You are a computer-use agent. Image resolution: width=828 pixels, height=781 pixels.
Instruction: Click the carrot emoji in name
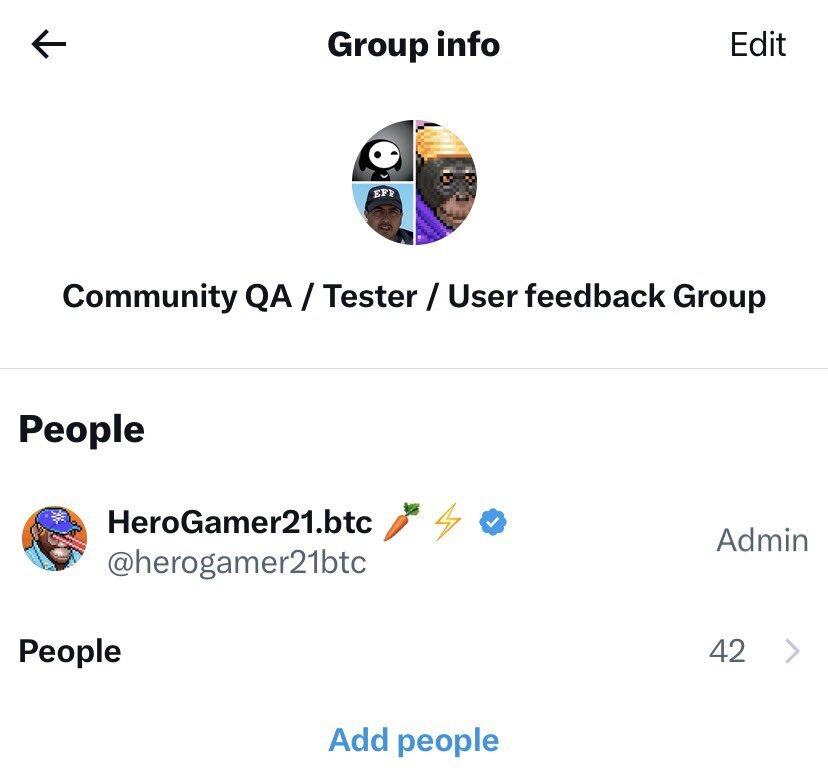pyautogui.click(x=401, y=521)
